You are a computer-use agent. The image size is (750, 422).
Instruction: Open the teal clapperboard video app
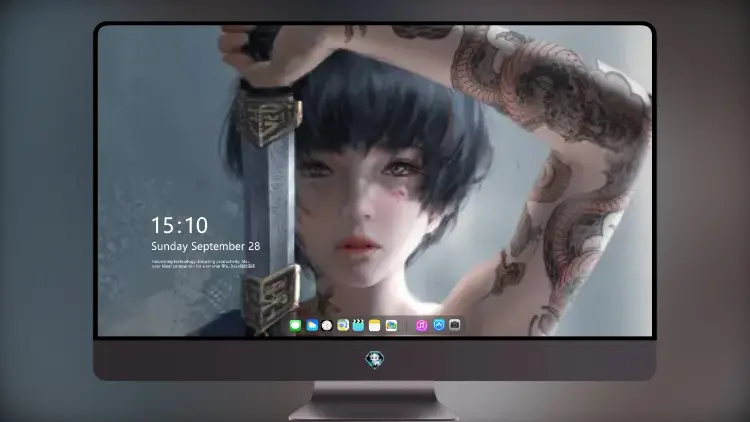pos(358,326)
